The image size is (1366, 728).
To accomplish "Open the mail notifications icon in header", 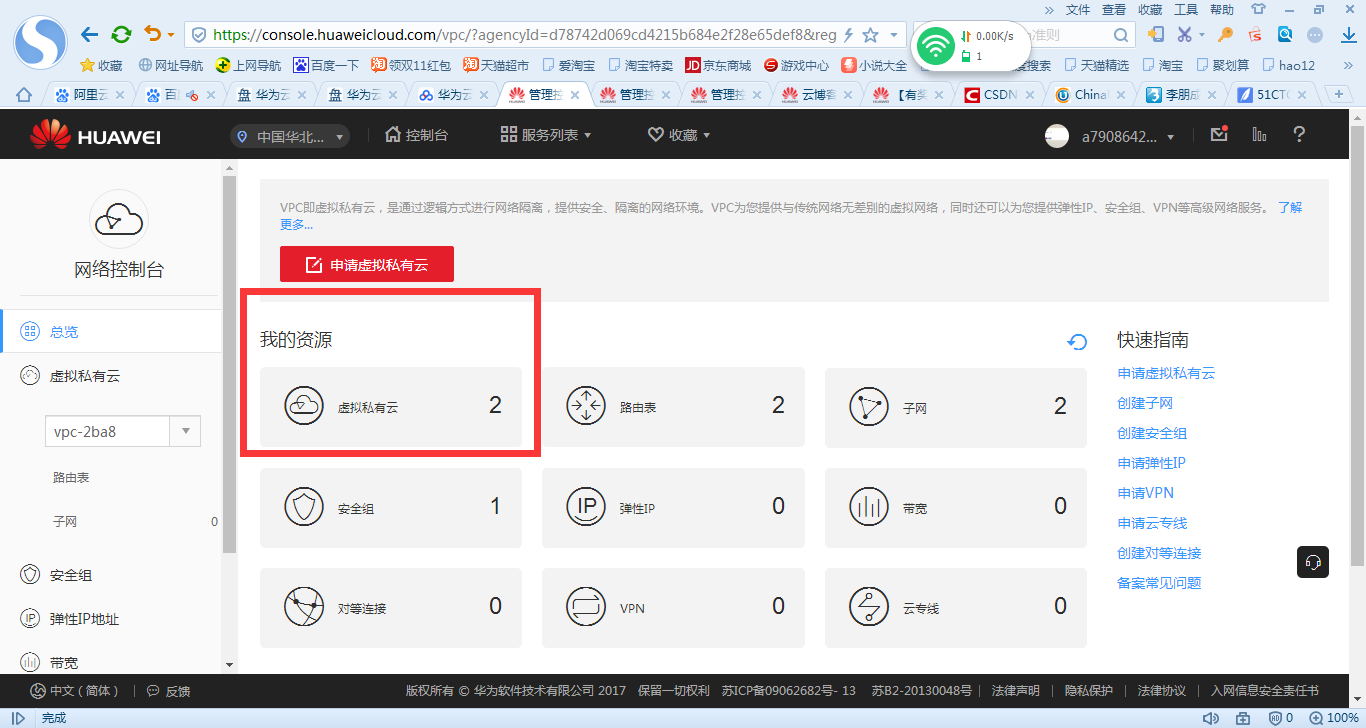I will pyautogui.click(x=1218, y=134).
